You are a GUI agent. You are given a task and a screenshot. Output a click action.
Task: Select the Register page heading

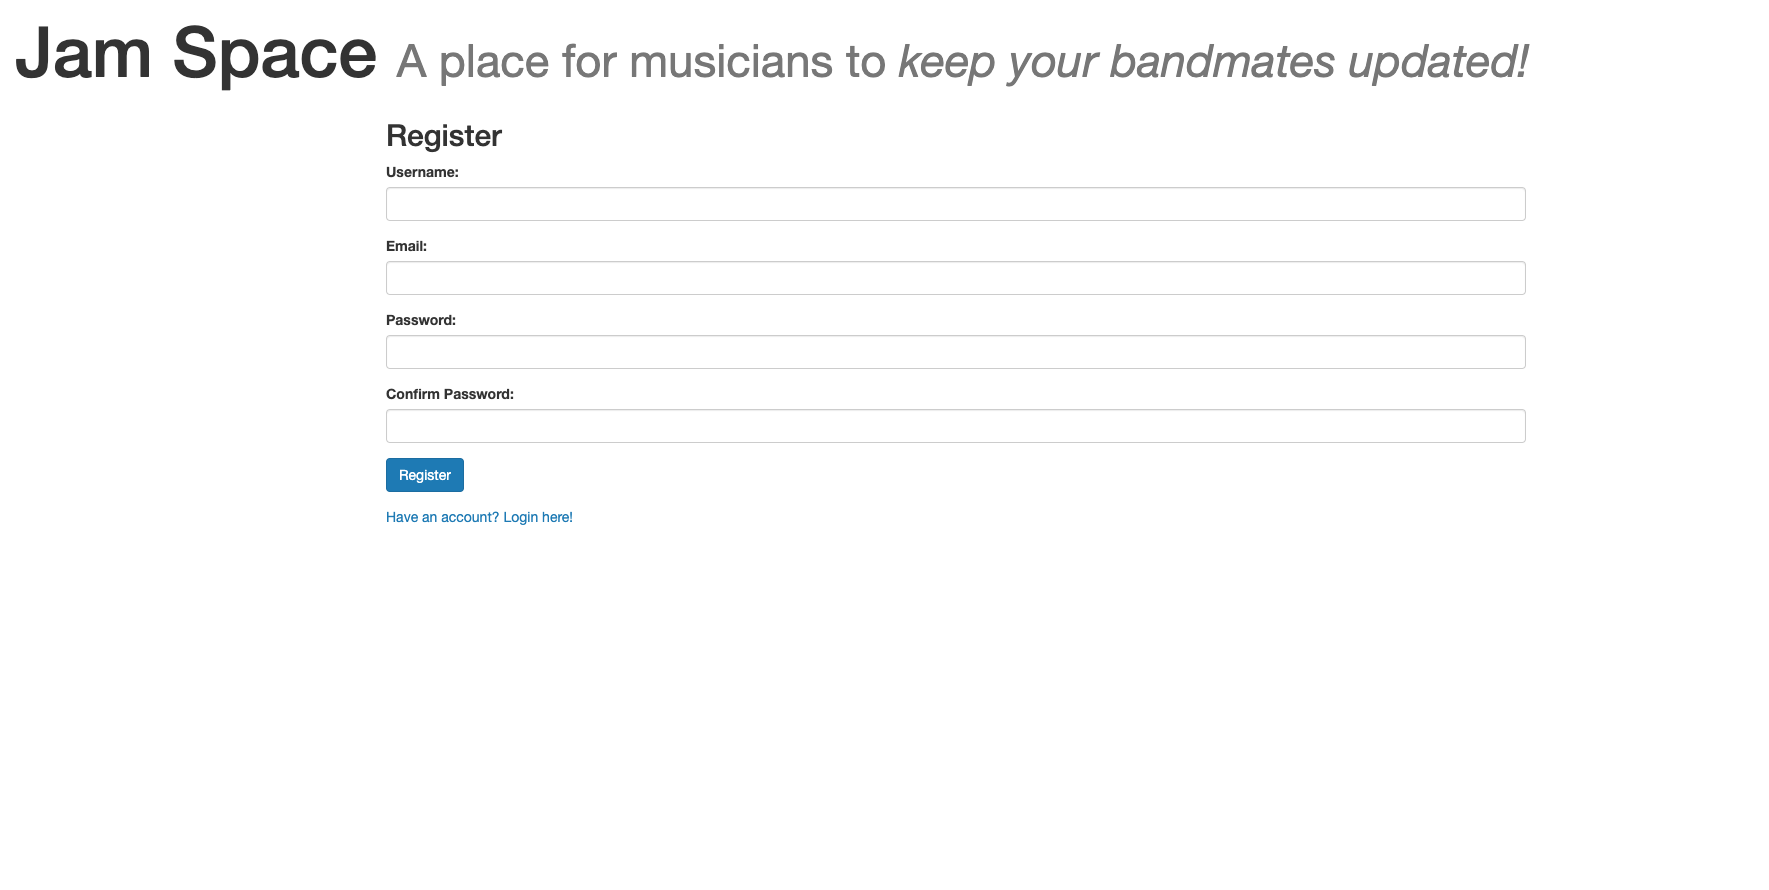(443, 135)
